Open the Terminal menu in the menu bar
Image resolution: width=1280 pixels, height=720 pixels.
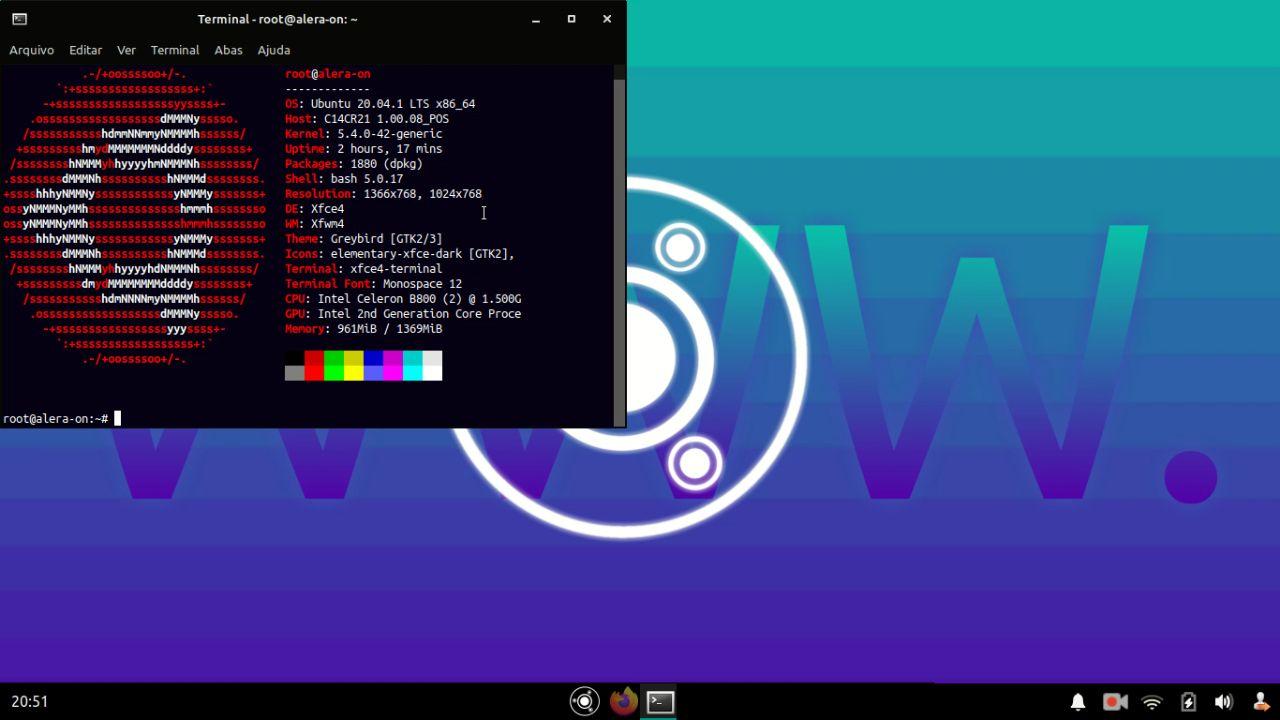174,50
